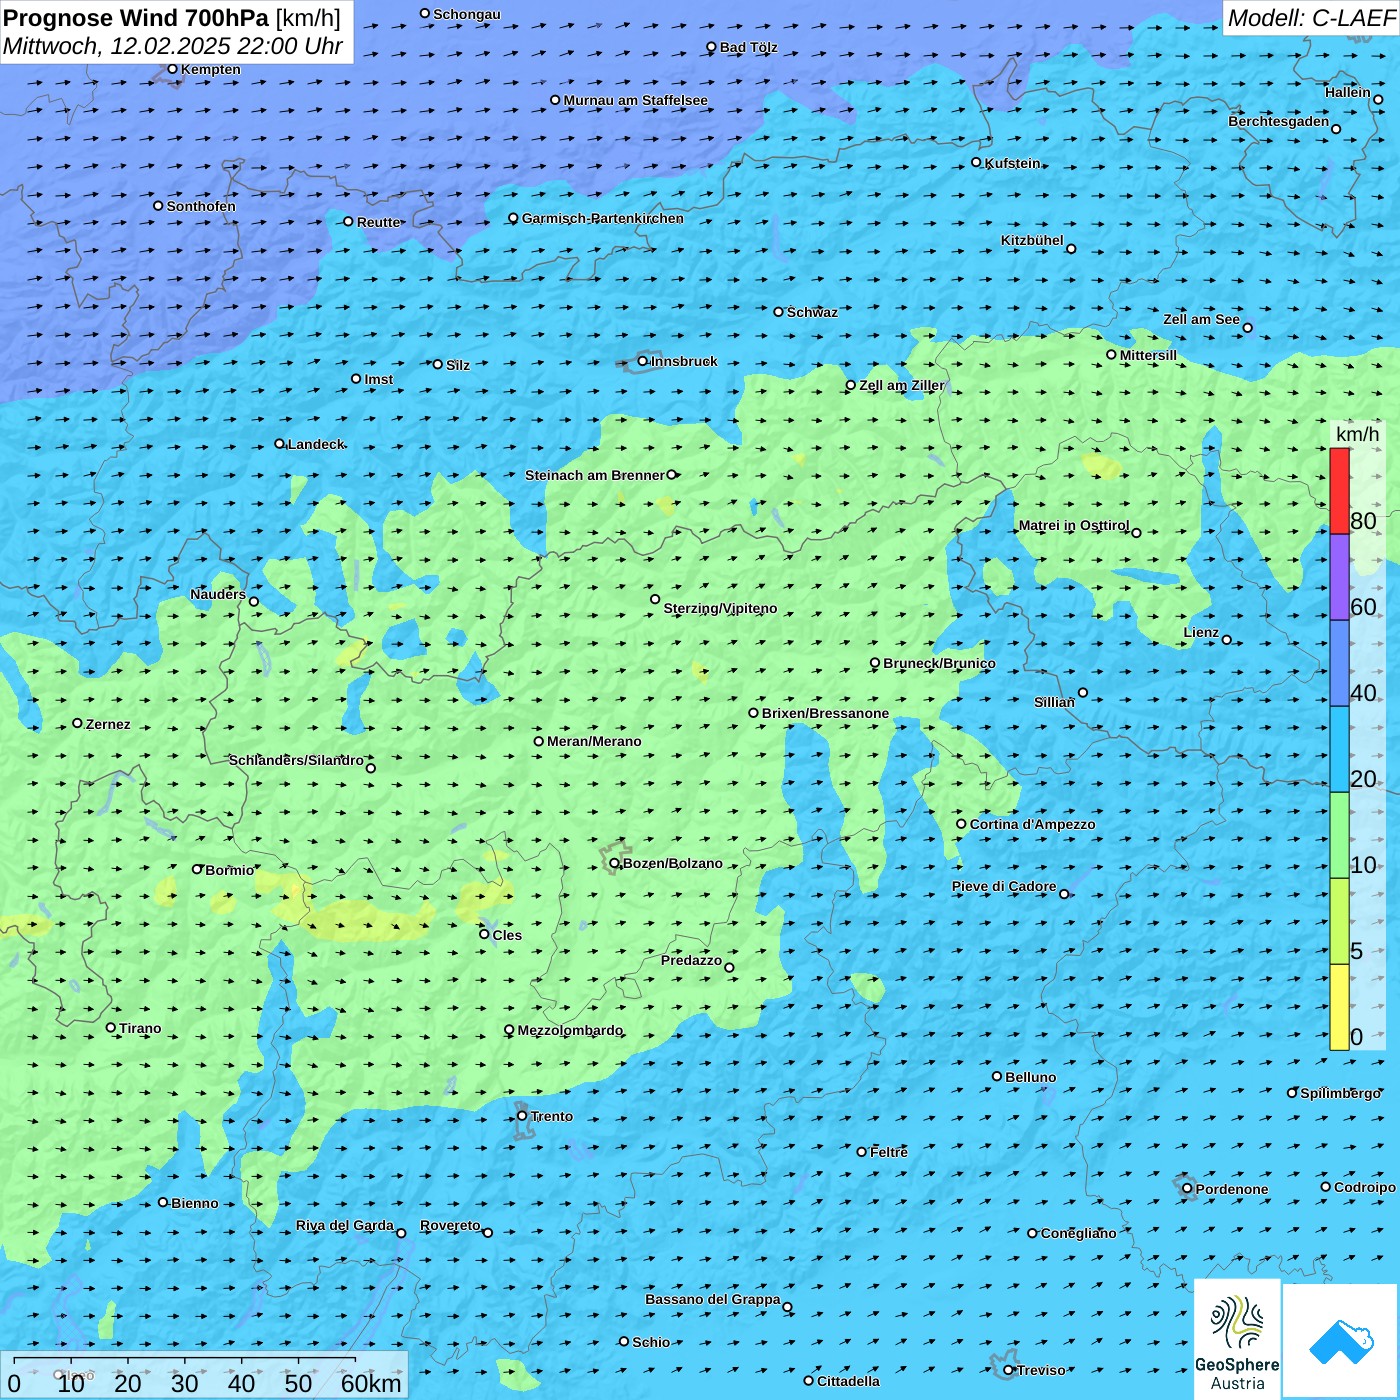The width and height of the screenshot is (1400, 1400).
Task: Click the Innsbruck city marker
Action: point(643,361)
